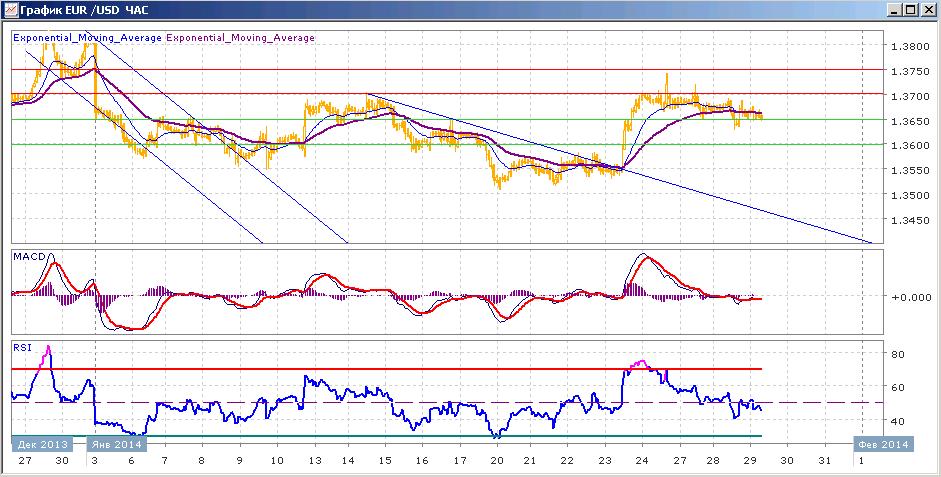
Task: Click the date label 7 on time axis
Action: 167,460
